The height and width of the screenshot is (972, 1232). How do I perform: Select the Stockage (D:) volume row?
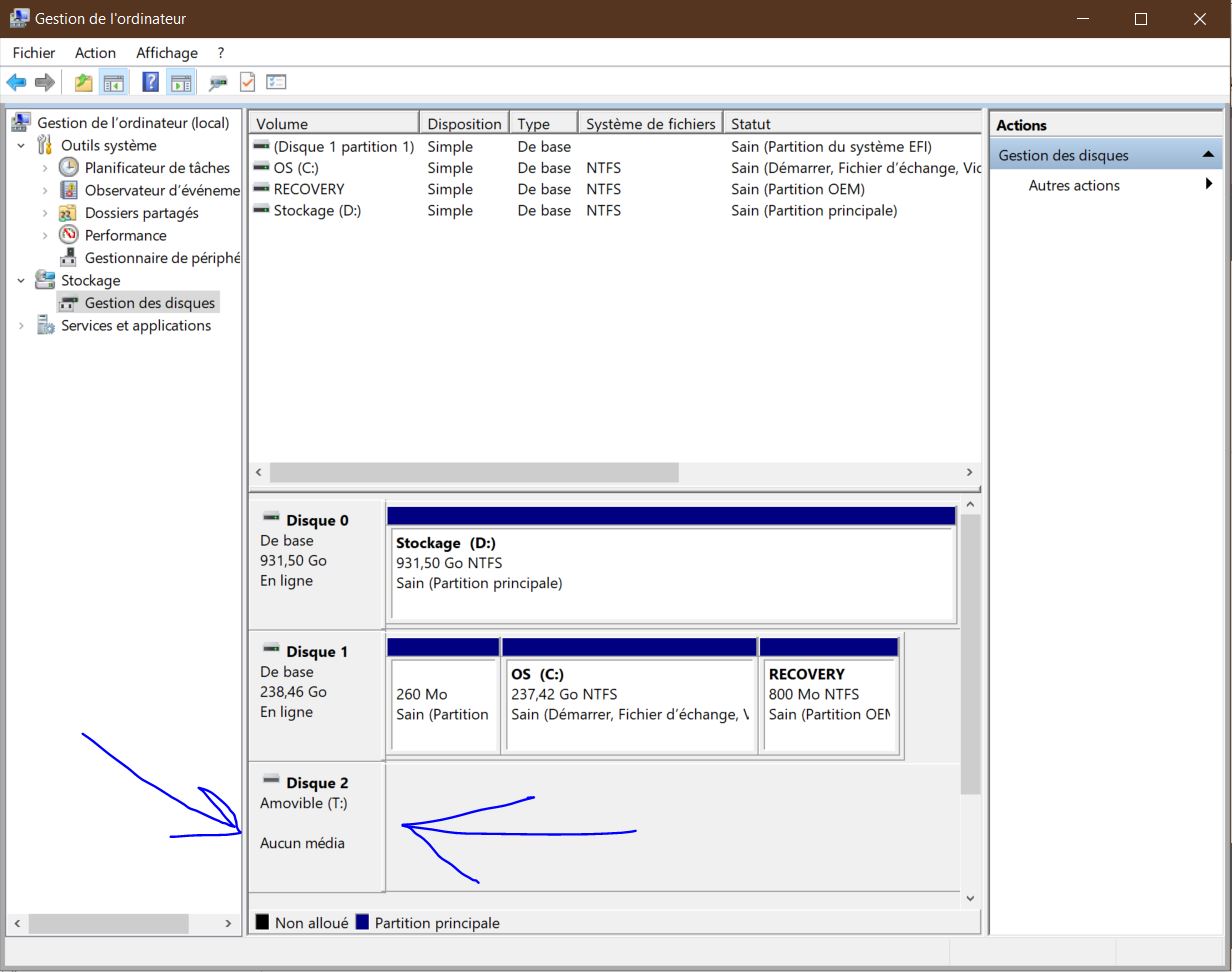(x=317, y=210)
